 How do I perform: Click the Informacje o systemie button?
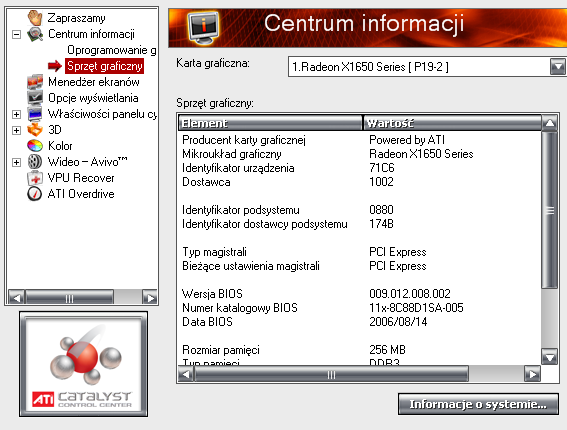(x=478, y=404)
